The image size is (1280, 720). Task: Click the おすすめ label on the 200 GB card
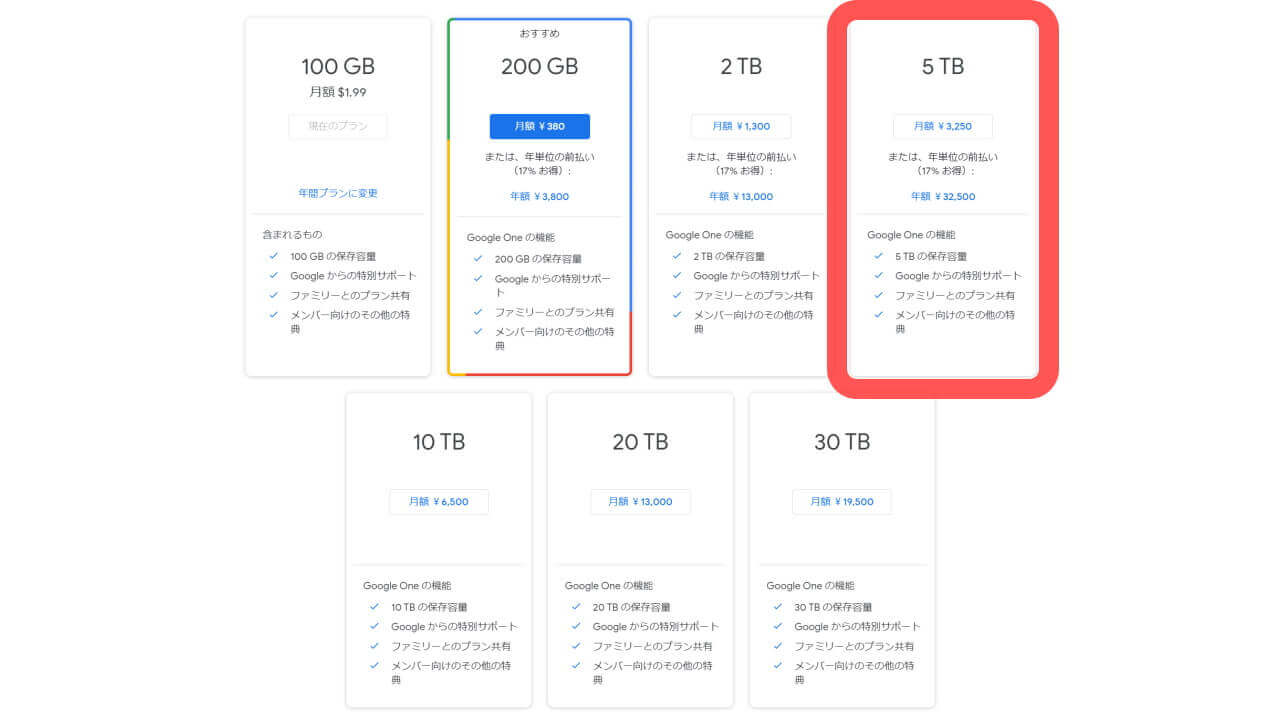tap(539, 33)
